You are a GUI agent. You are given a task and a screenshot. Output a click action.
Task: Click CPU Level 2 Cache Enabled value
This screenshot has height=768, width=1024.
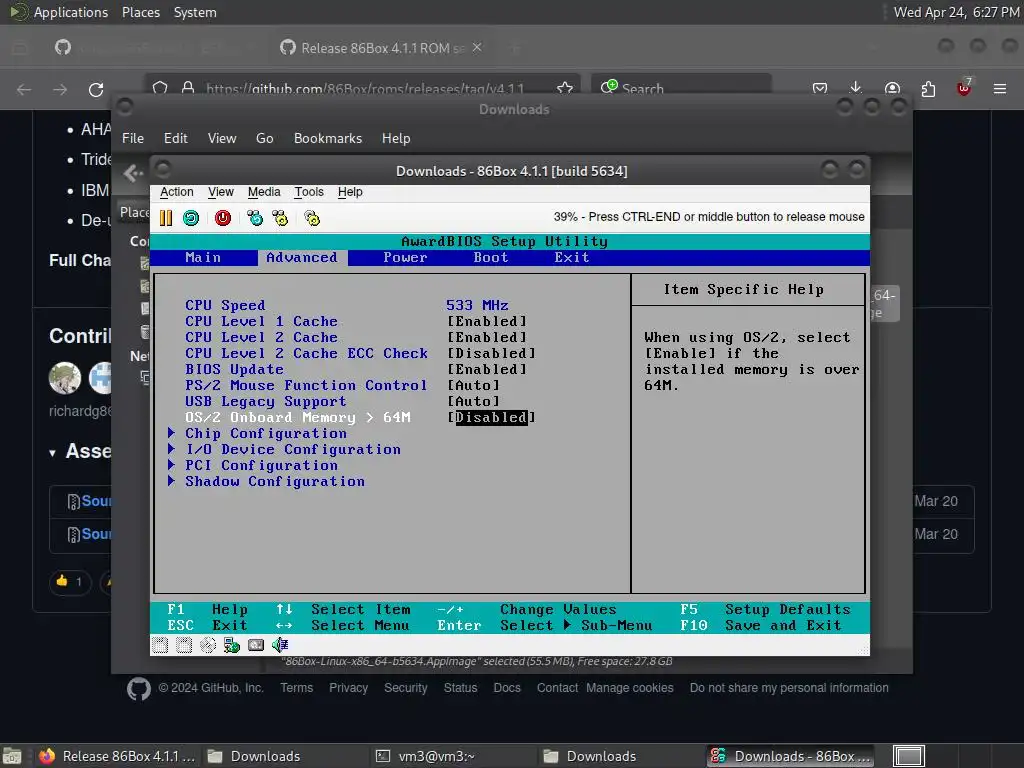[487, 338]
